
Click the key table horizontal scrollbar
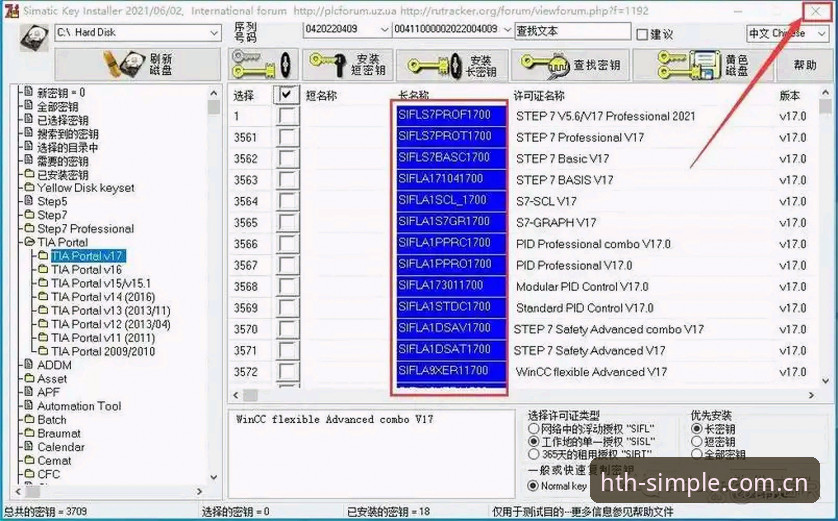(525, 395)
